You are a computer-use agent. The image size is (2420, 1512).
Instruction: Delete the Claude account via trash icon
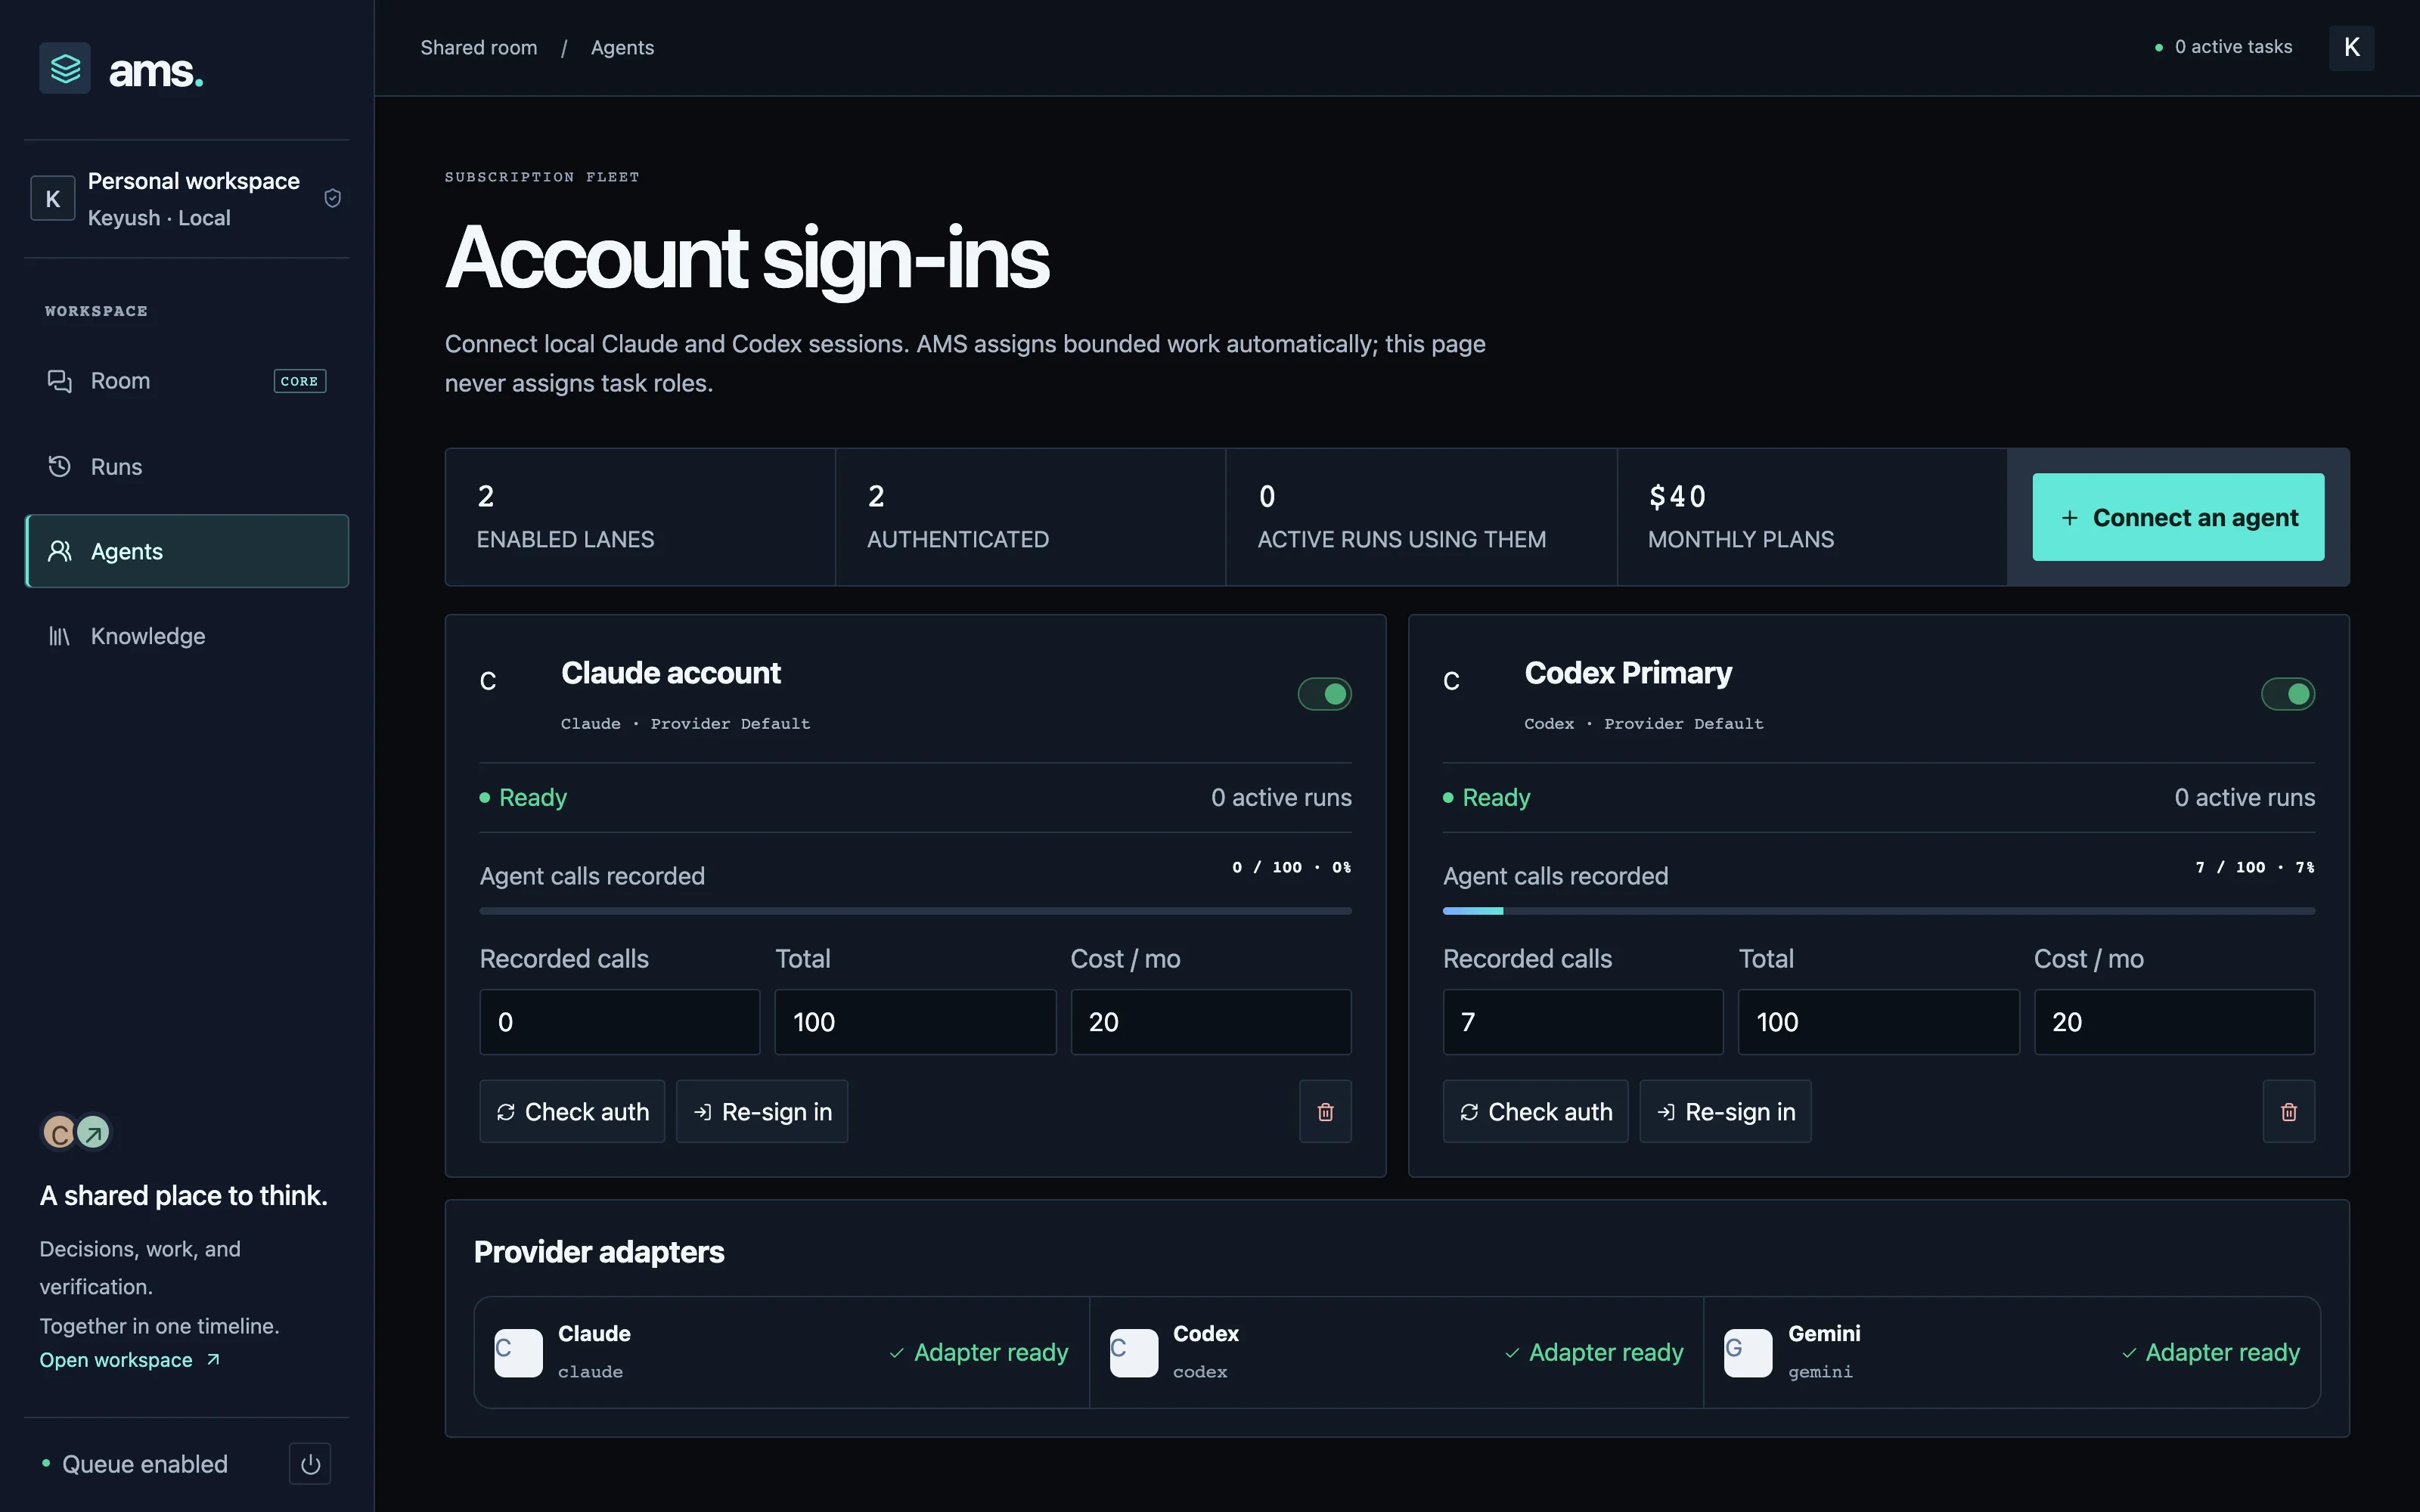click(1325, 1111)
